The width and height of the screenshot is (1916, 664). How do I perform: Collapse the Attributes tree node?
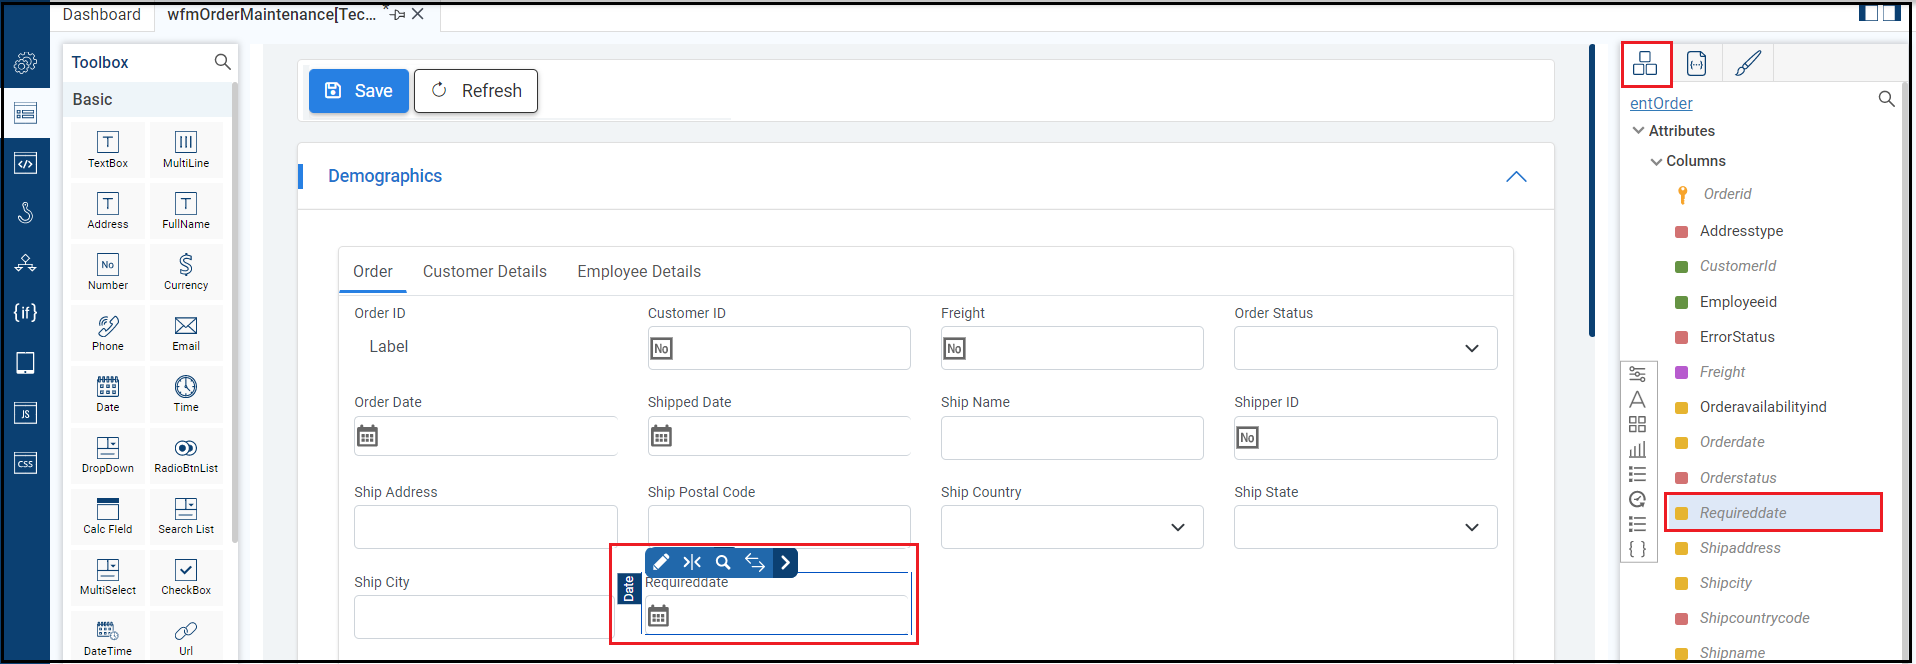pos(1638,131)
